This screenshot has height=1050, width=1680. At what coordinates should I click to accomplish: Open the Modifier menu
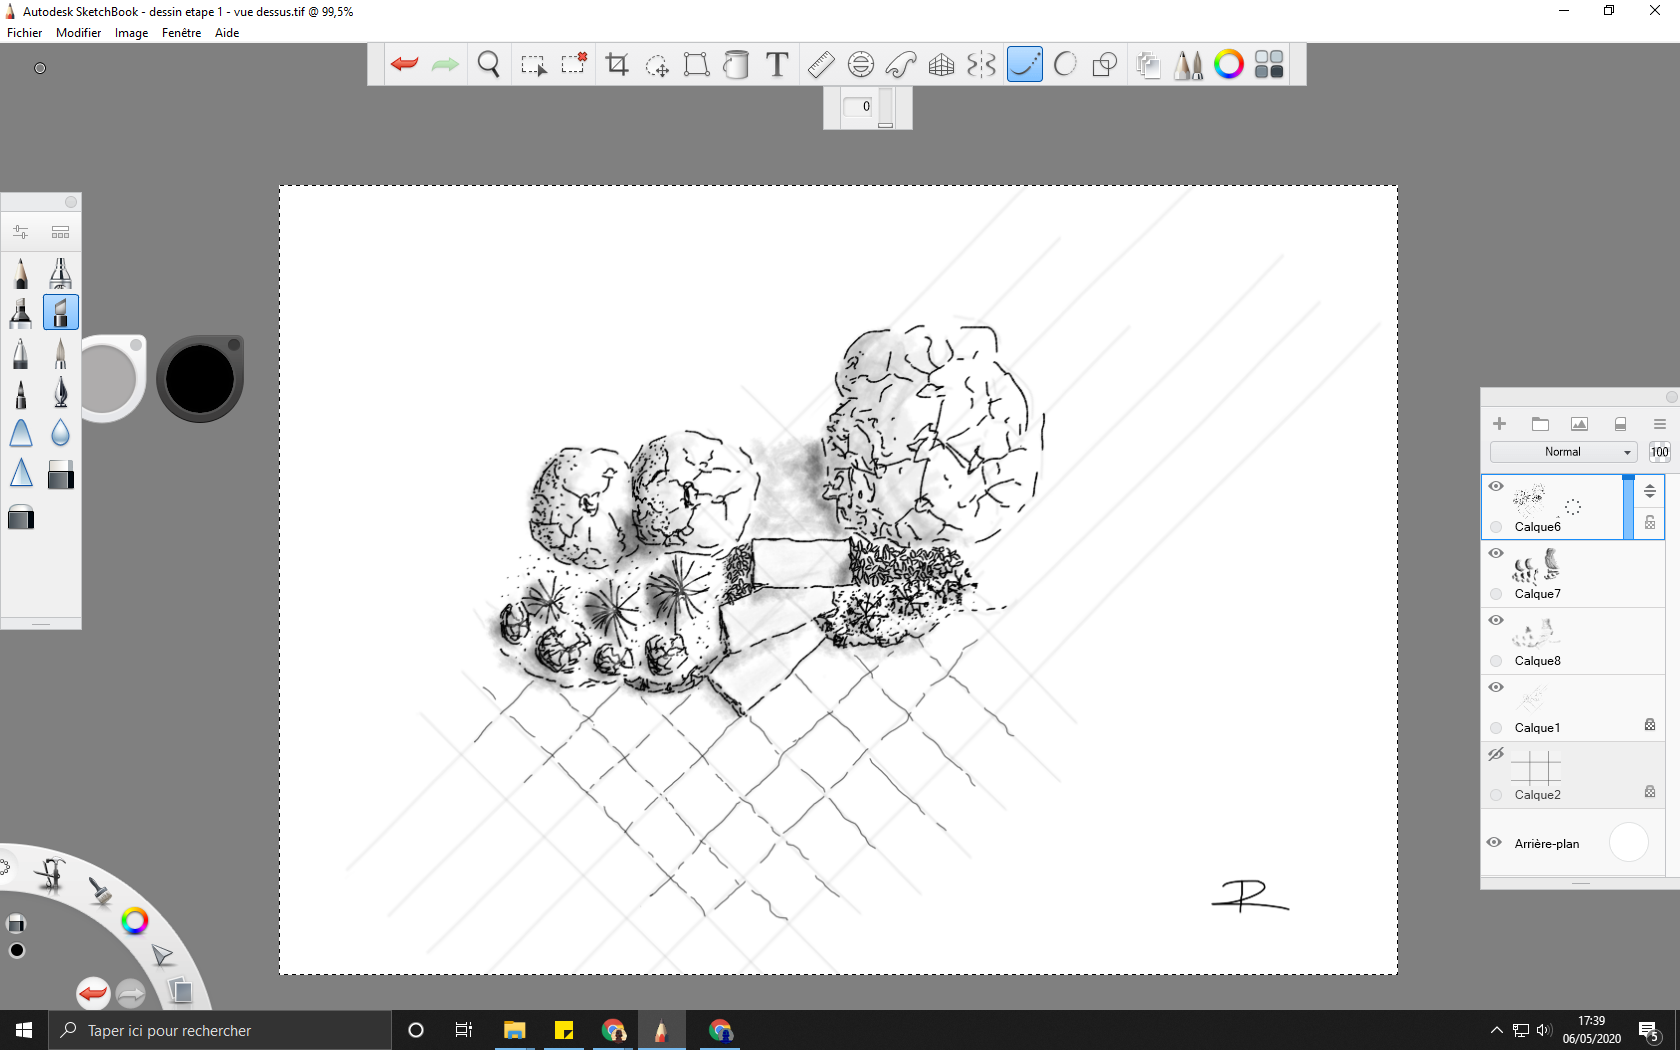click(x=79, y=33)
